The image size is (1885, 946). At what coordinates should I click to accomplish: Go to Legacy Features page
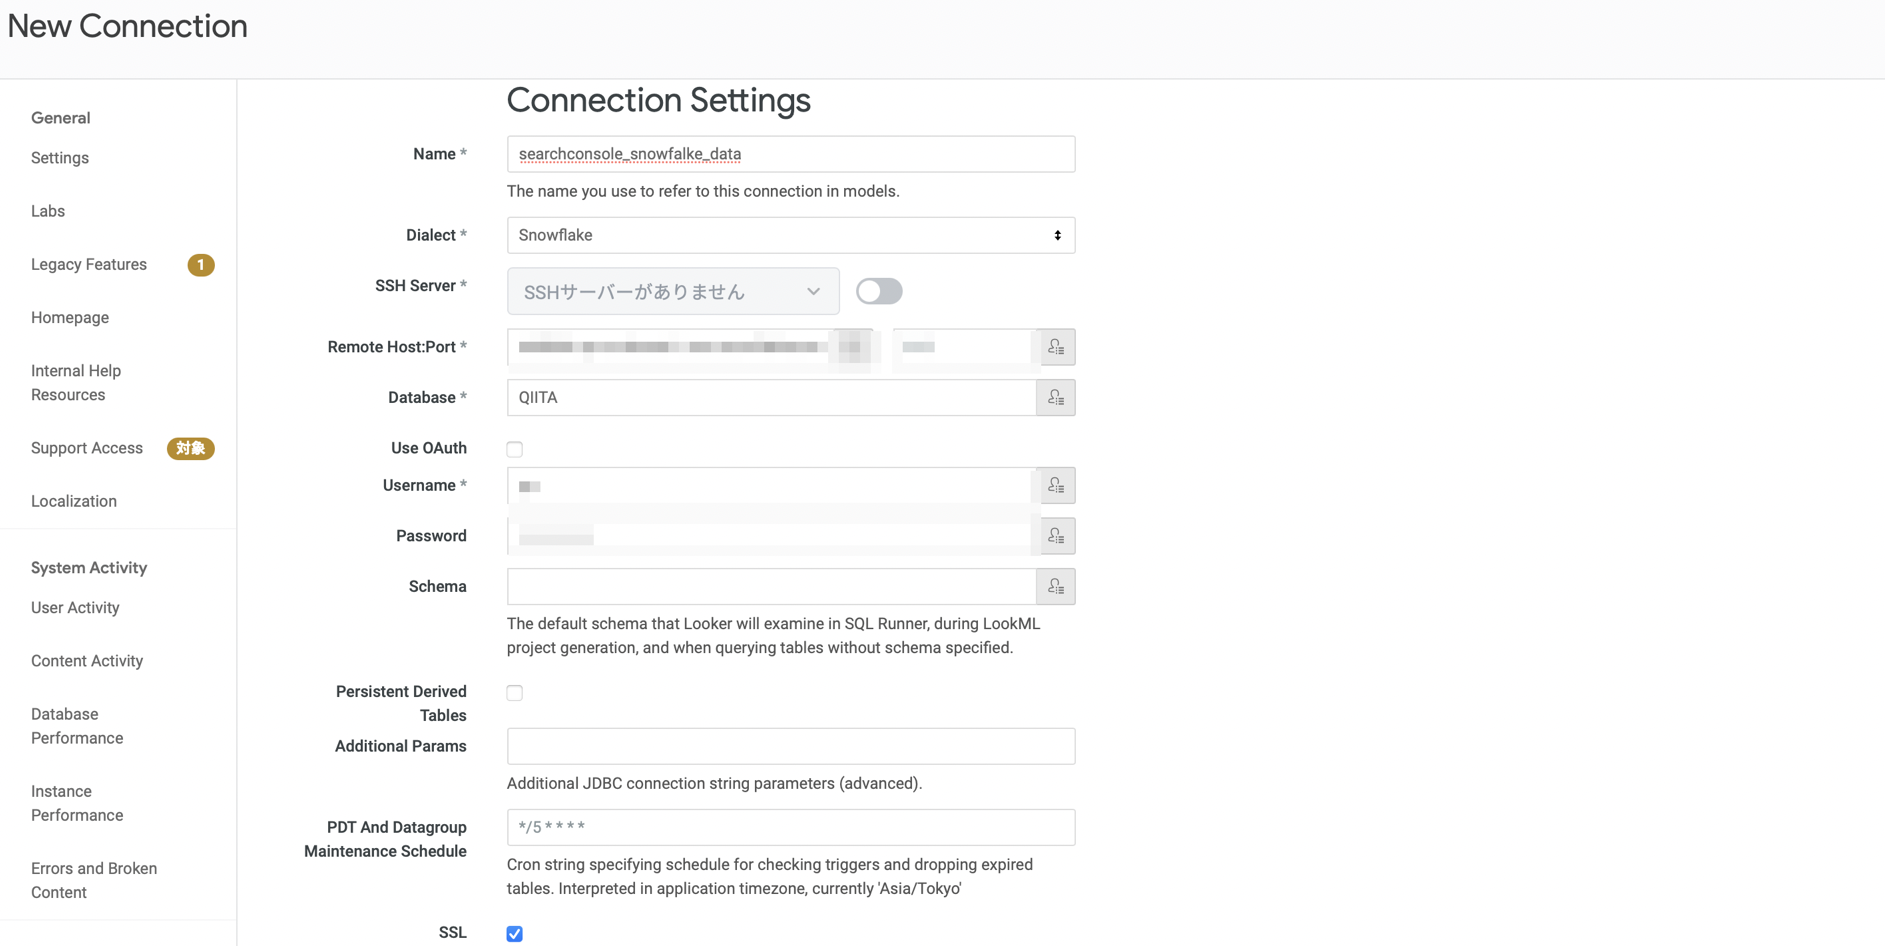tap(89, 264)
